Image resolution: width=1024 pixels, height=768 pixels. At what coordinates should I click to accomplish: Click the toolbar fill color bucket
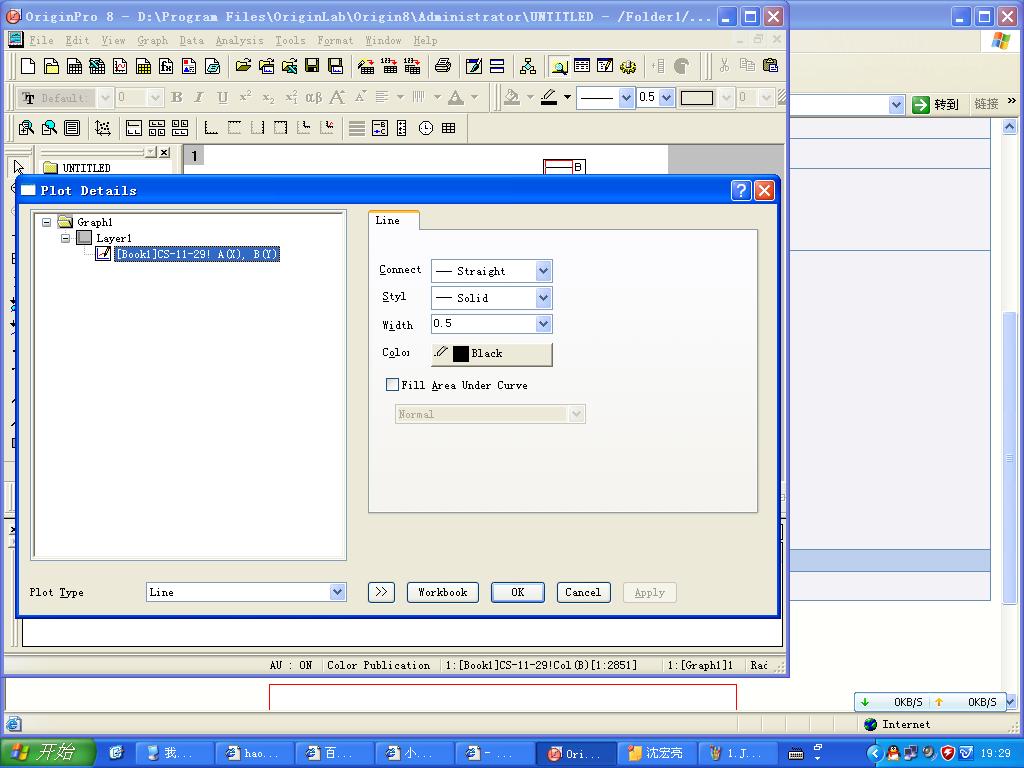[x=513, y=98]
